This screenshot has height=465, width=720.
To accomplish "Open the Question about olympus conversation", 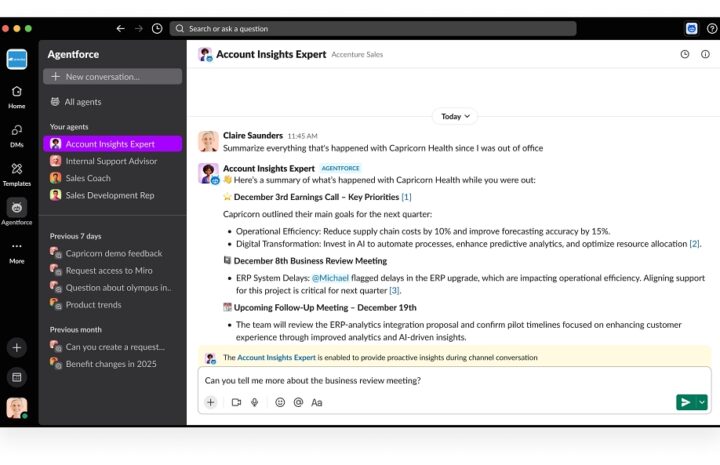I will pyautogui.click(x=112, y=287).
